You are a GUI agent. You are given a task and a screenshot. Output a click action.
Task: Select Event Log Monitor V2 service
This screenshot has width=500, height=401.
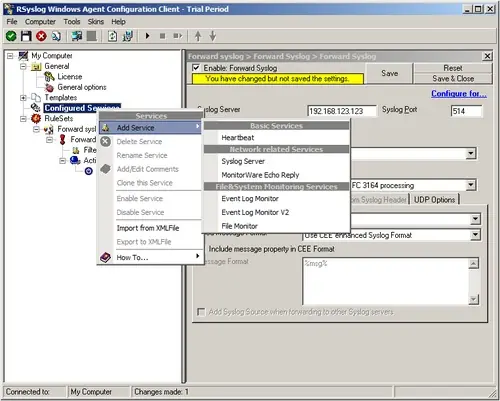pos(277,212)
